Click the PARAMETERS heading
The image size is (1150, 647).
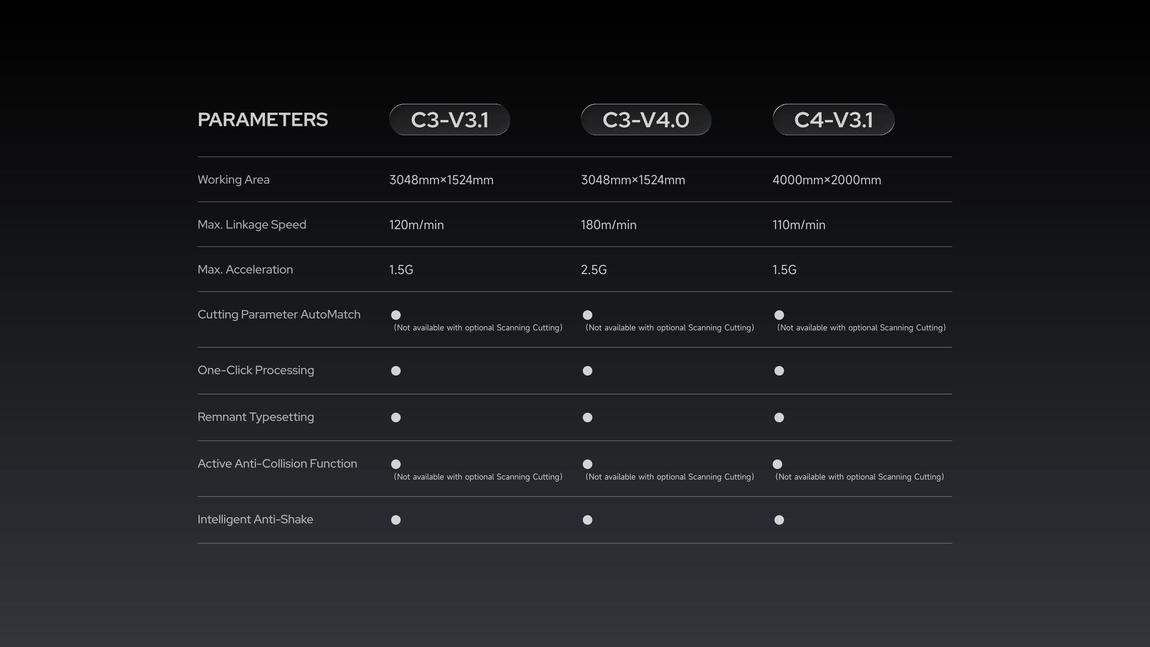(263, 120)
